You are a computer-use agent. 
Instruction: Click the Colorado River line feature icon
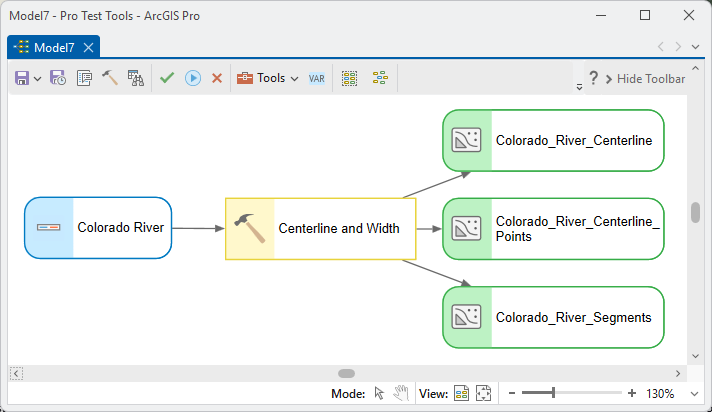[x=49, y=227]
